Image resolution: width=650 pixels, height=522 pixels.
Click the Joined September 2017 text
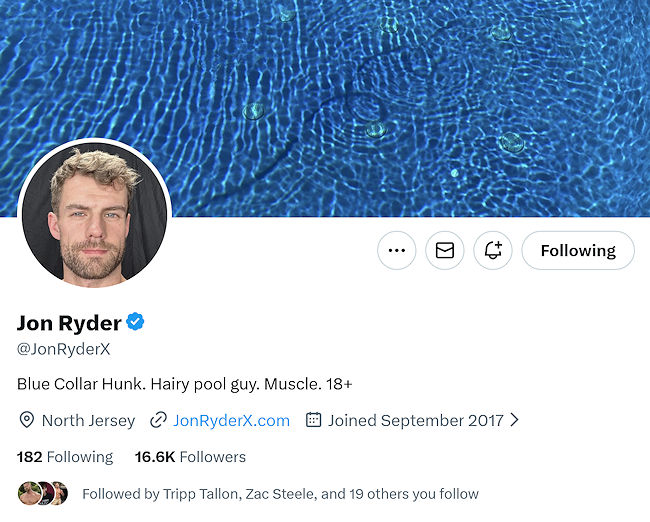(x=415, y=420)
